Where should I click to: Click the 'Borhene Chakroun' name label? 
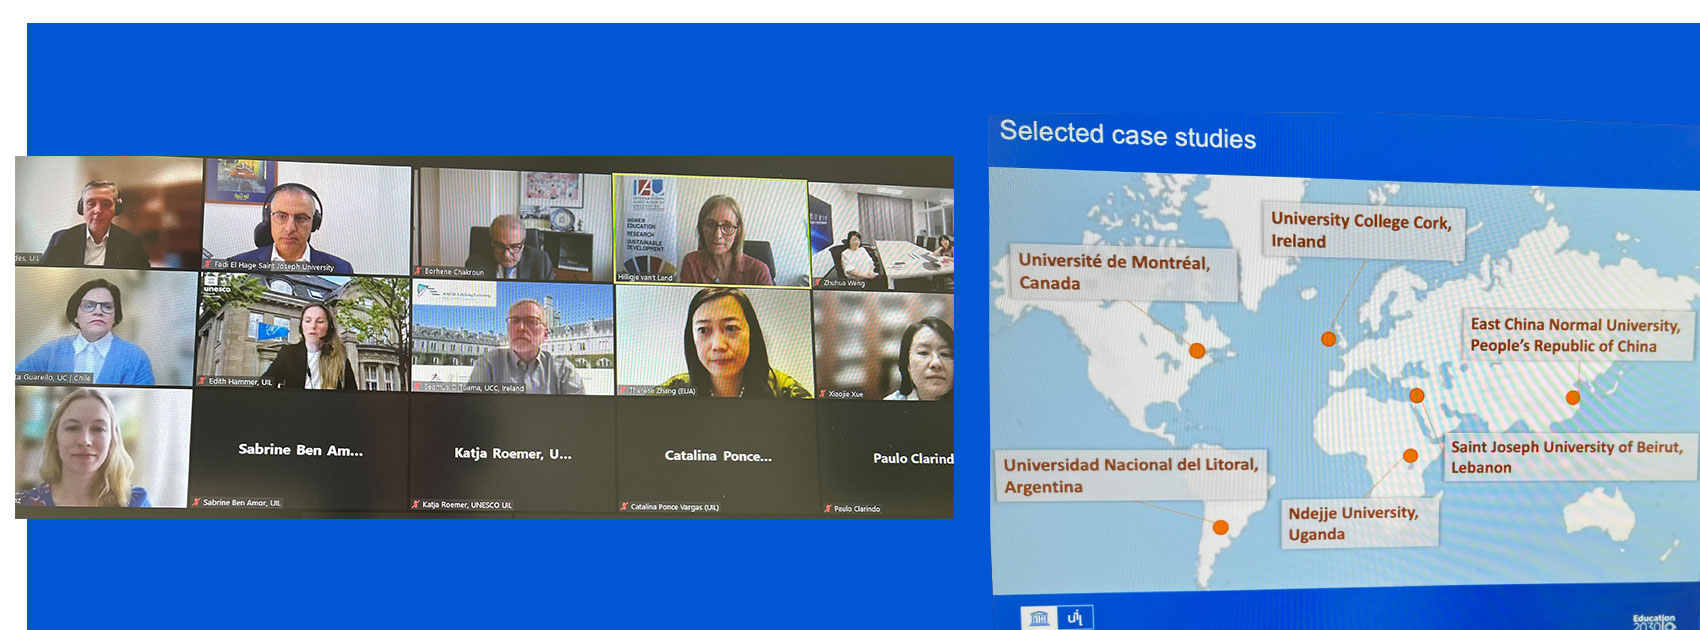(454, 272)
